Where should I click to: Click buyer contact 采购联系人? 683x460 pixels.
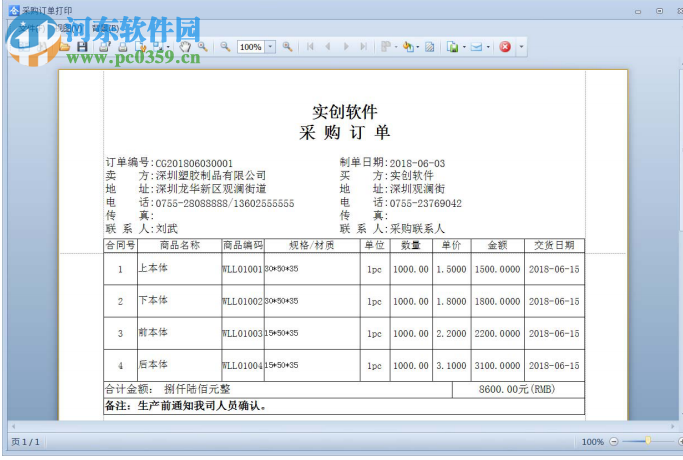pyautogui.click(x=417, y=229)
